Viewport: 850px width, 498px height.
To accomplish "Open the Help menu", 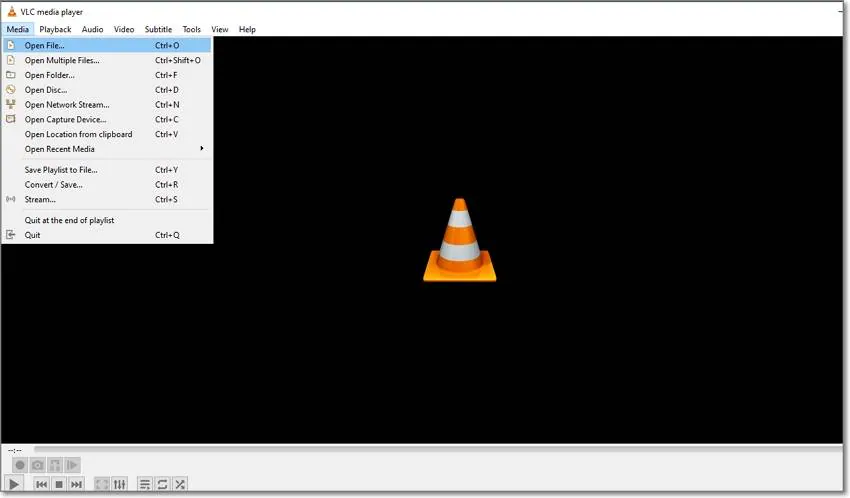I will click(x=247, y=29).
